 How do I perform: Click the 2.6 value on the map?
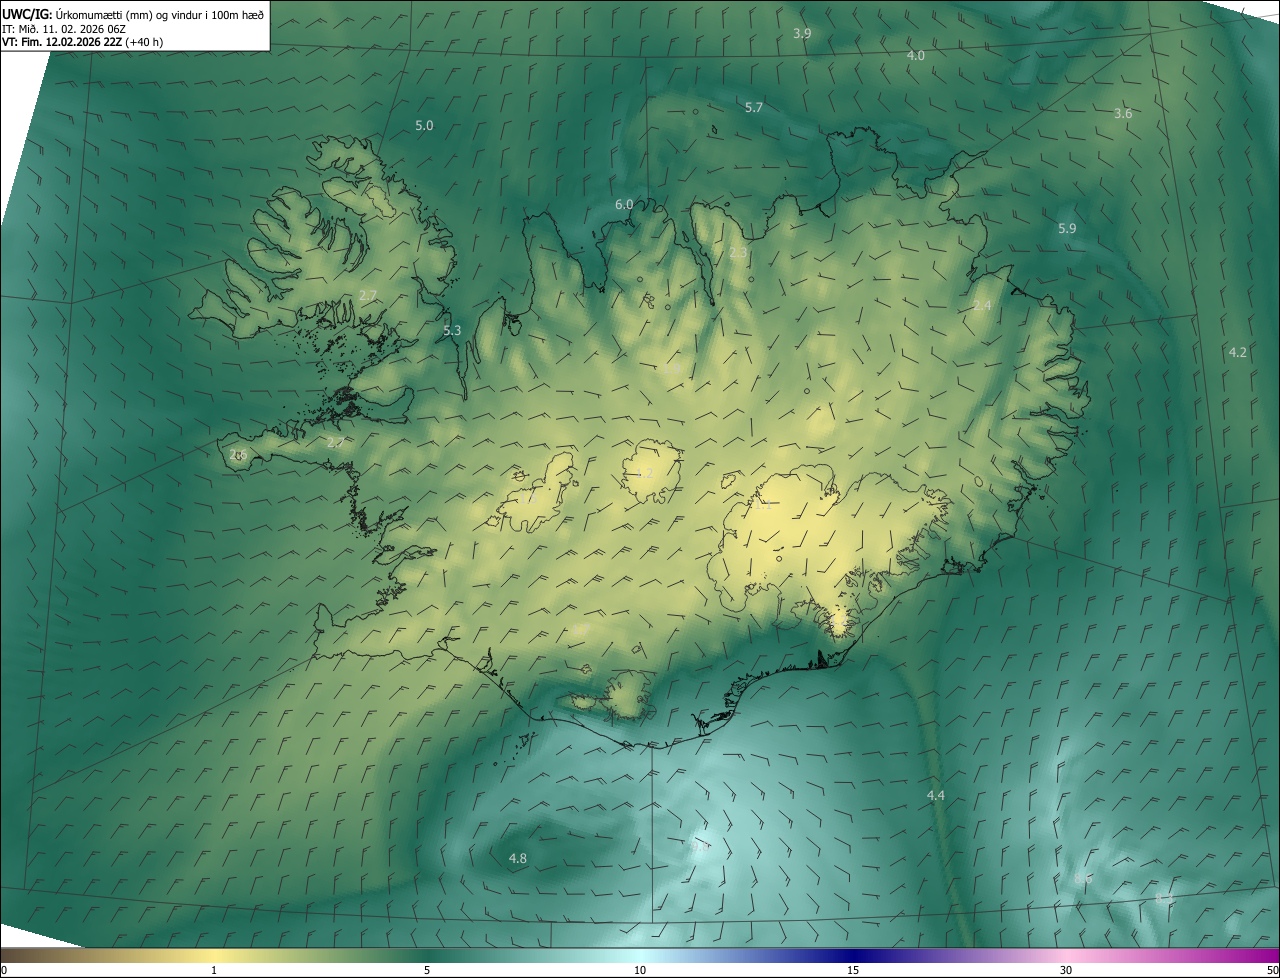[x=237, y=455]
